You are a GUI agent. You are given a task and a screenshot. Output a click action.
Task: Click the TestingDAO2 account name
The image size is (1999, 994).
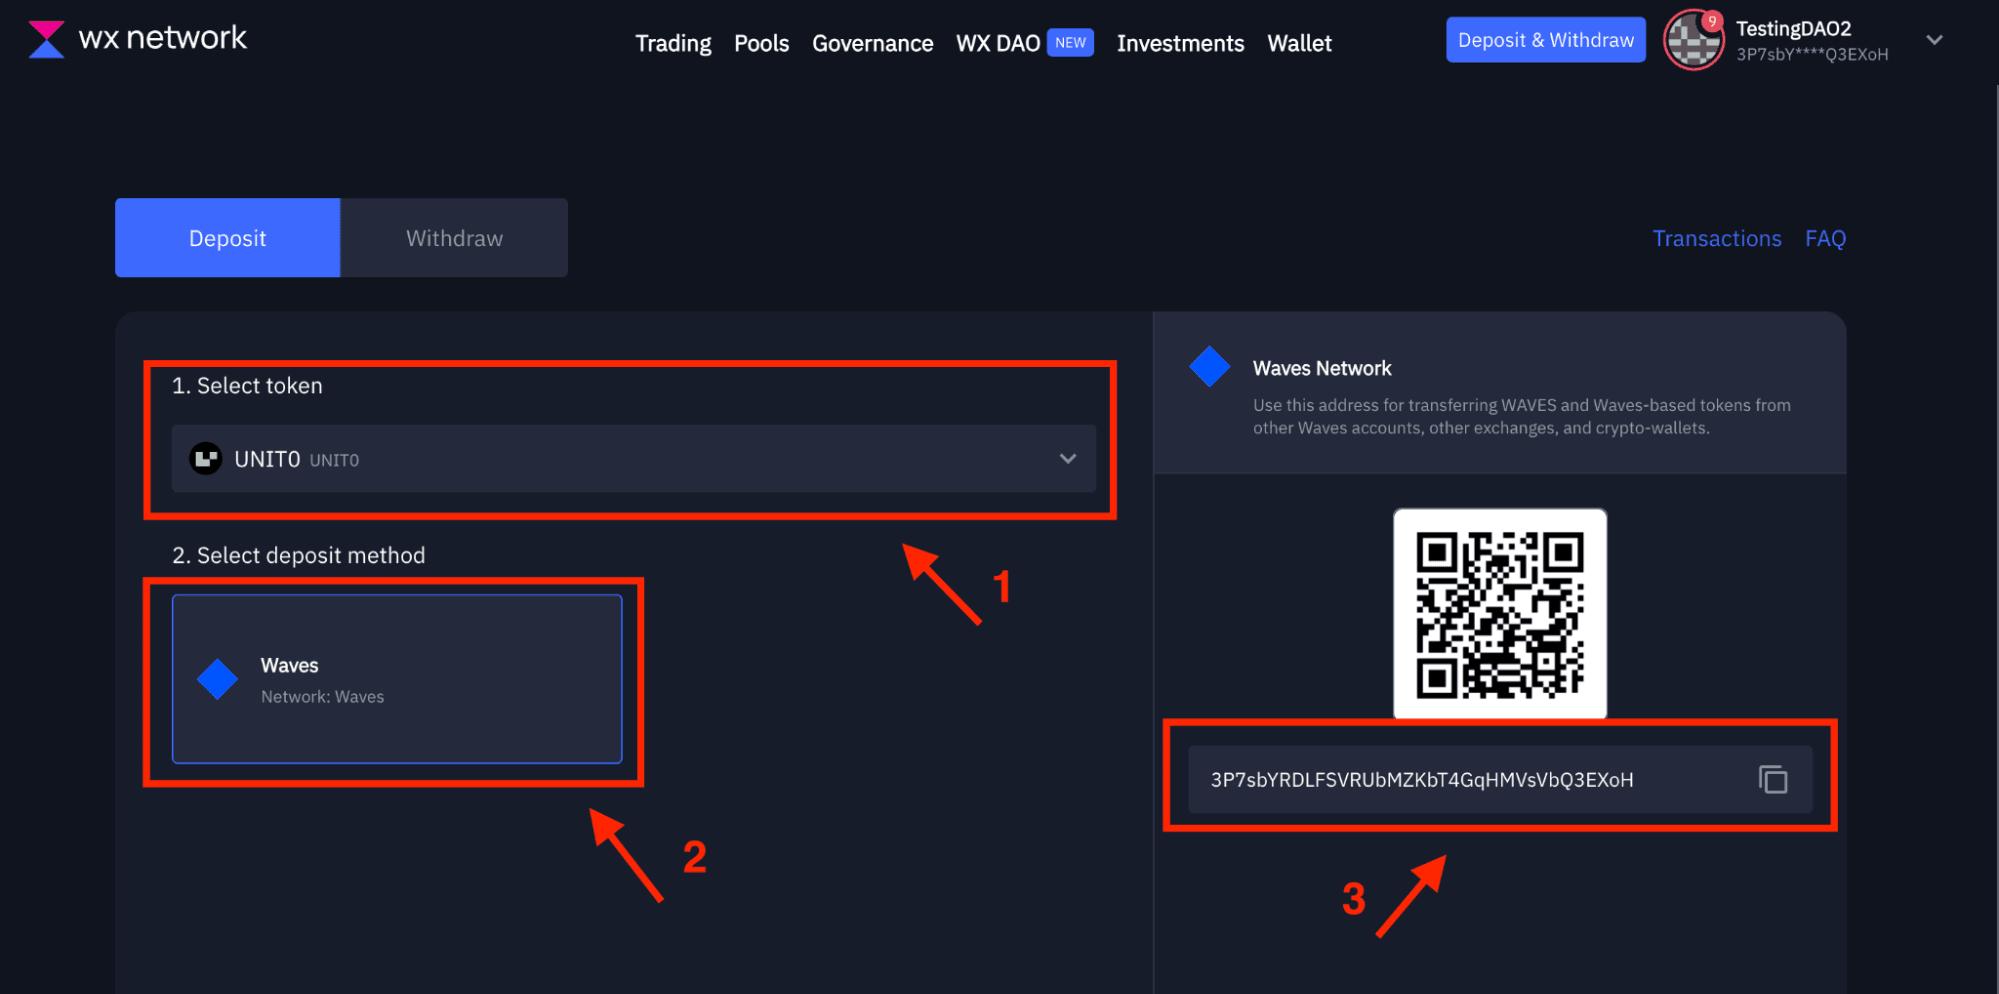click(x=1793, y=28)
